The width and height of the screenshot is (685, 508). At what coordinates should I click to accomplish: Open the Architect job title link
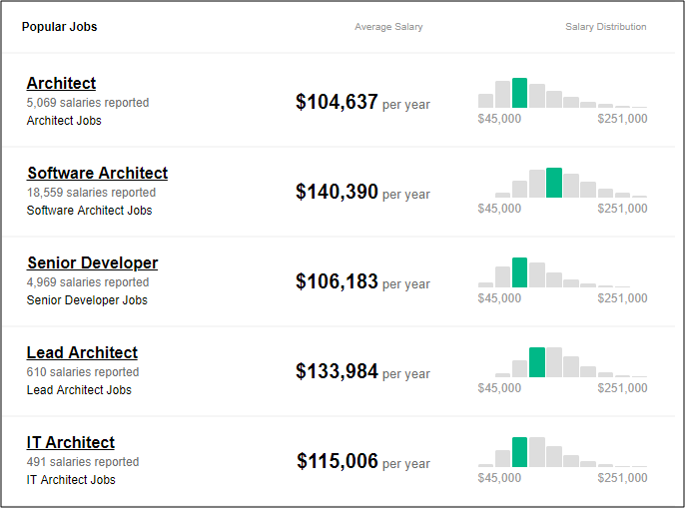[61, 83]
